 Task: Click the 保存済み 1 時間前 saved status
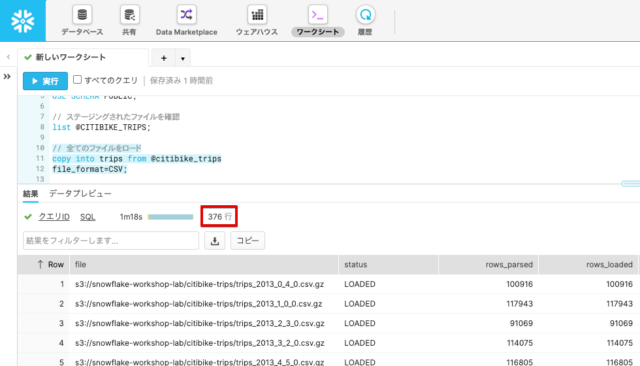pyautogui.click(x=181, y=81)
